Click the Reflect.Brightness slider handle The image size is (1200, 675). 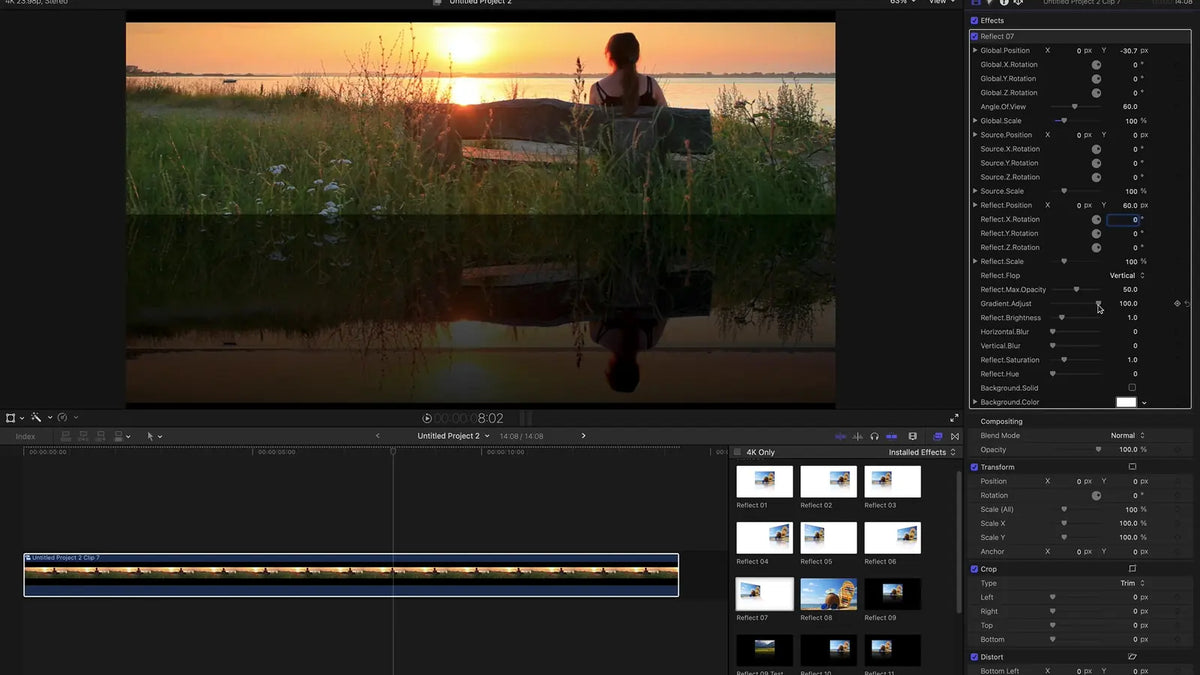click(x=1062, y=318)
